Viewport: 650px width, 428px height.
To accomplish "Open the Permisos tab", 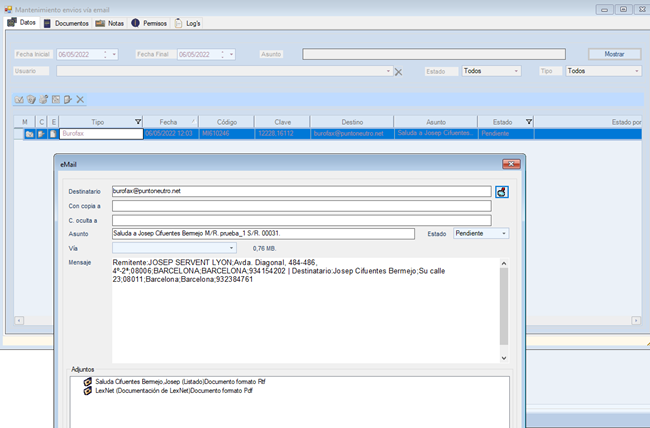I will point(149,22).
